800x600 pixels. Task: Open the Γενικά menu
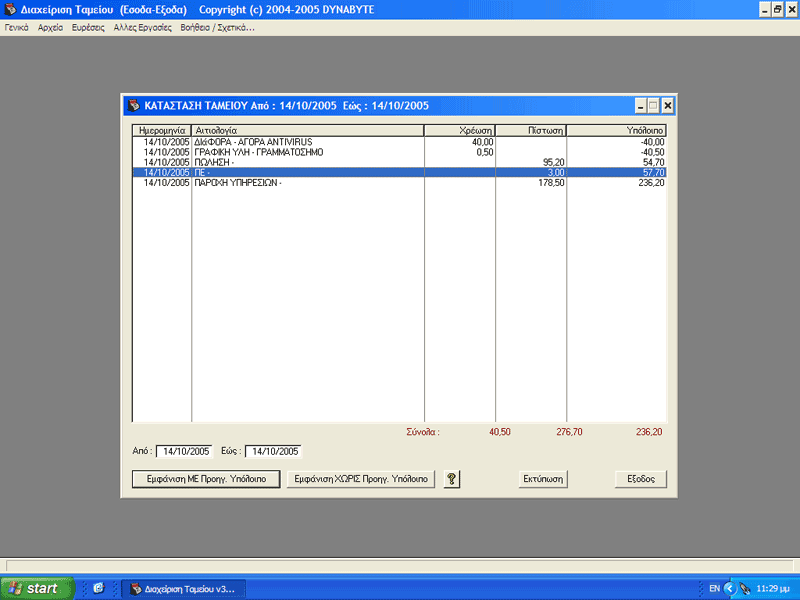(x=16, y=28)
